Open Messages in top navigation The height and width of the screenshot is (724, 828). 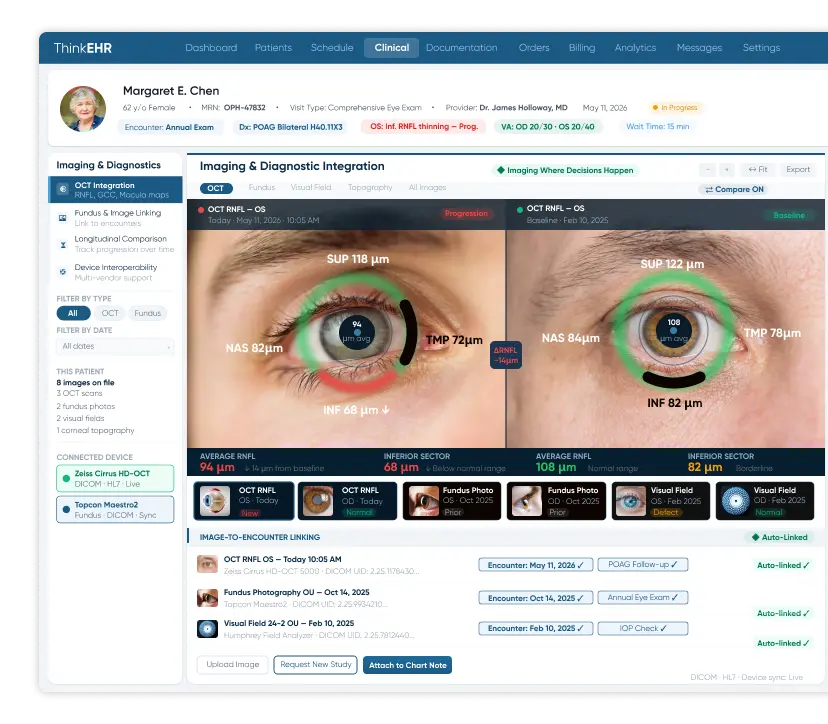pos(699,48)
